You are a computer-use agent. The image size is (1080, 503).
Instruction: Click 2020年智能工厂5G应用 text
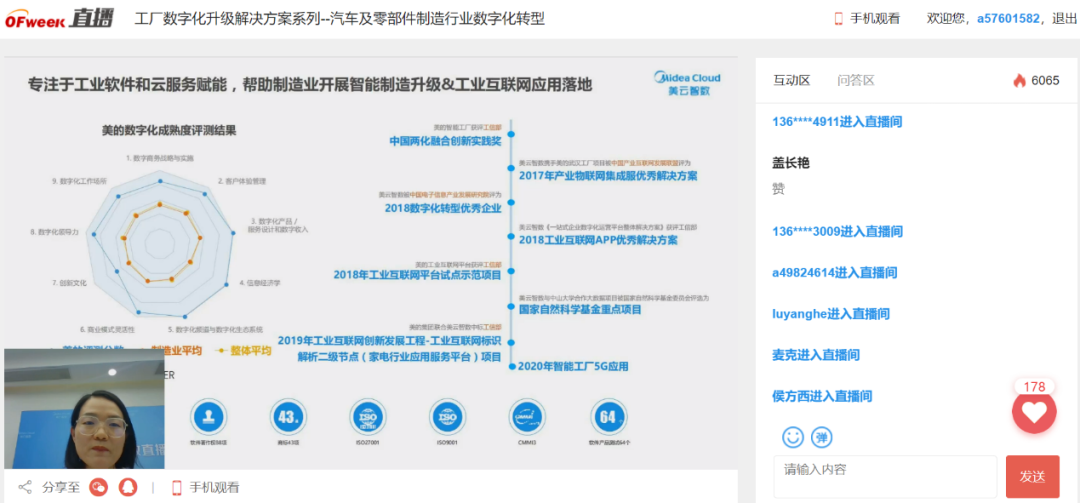pyautogui.click(x=573, y=367)
